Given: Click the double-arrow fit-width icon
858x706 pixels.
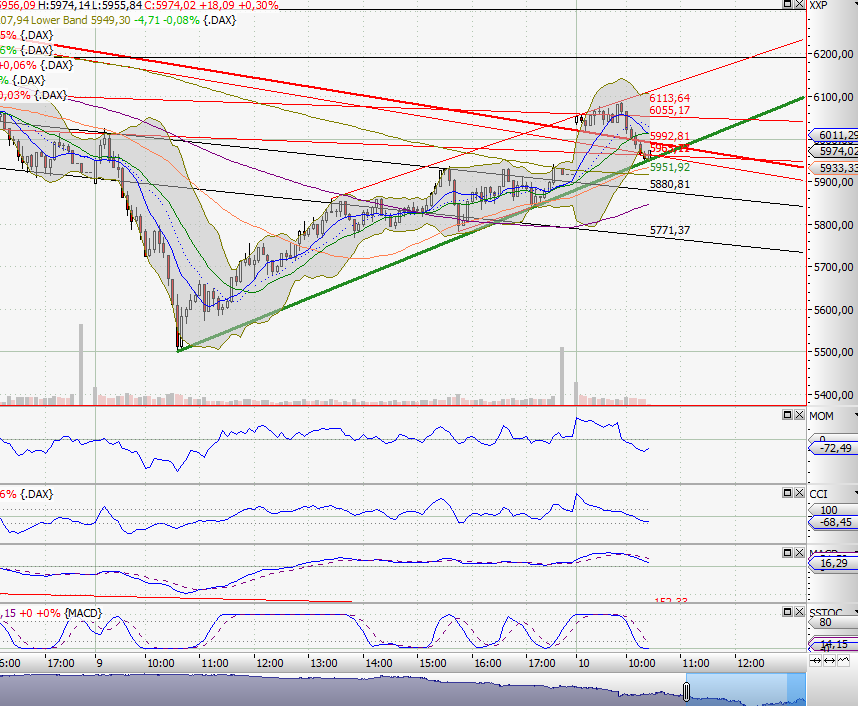Looking at the screenshot, I should tap(830, 661).
